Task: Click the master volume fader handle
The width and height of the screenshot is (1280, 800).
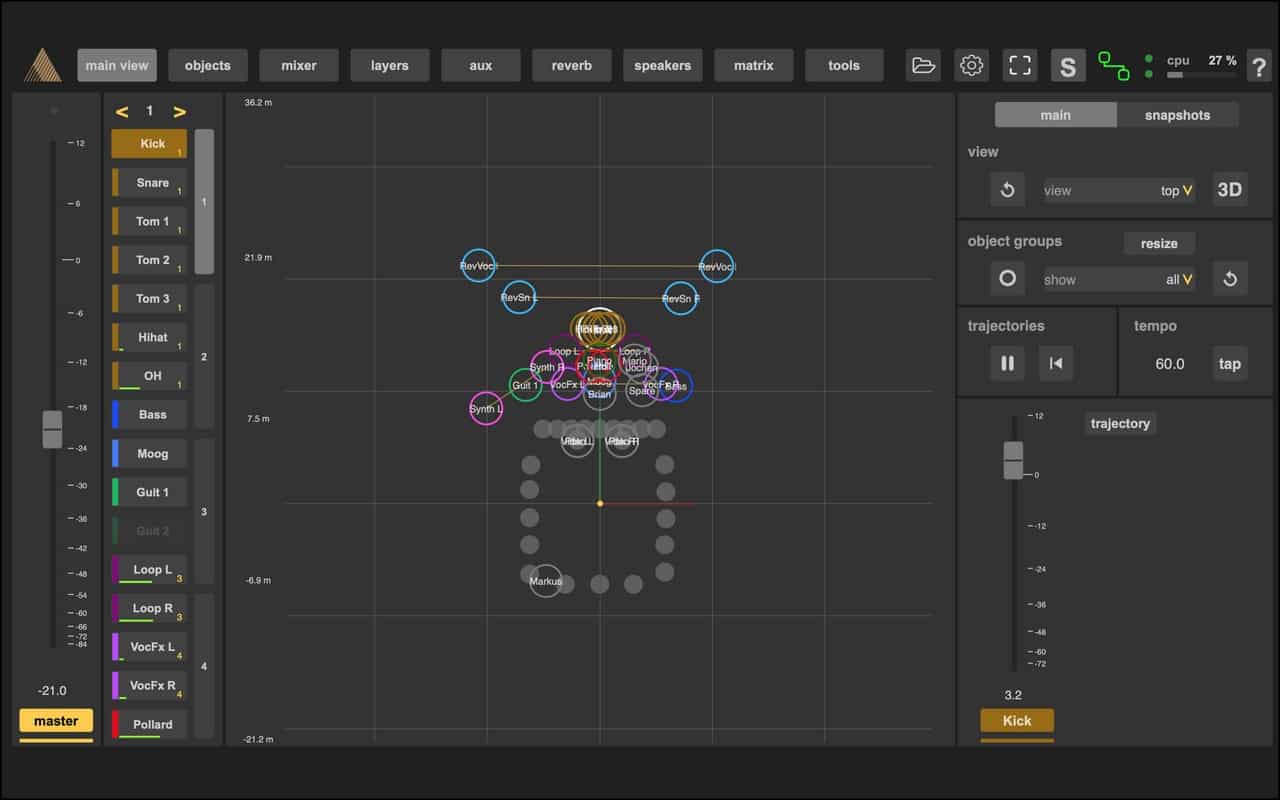Action: 52,429
